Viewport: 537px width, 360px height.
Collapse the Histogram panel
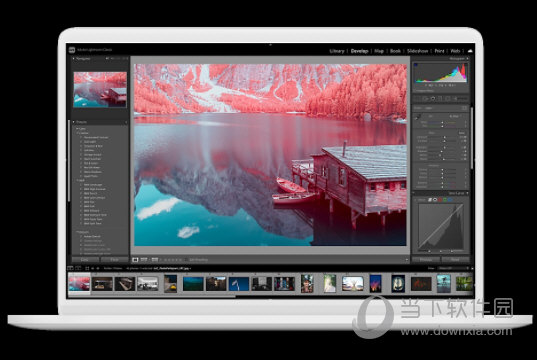(467, 59)
